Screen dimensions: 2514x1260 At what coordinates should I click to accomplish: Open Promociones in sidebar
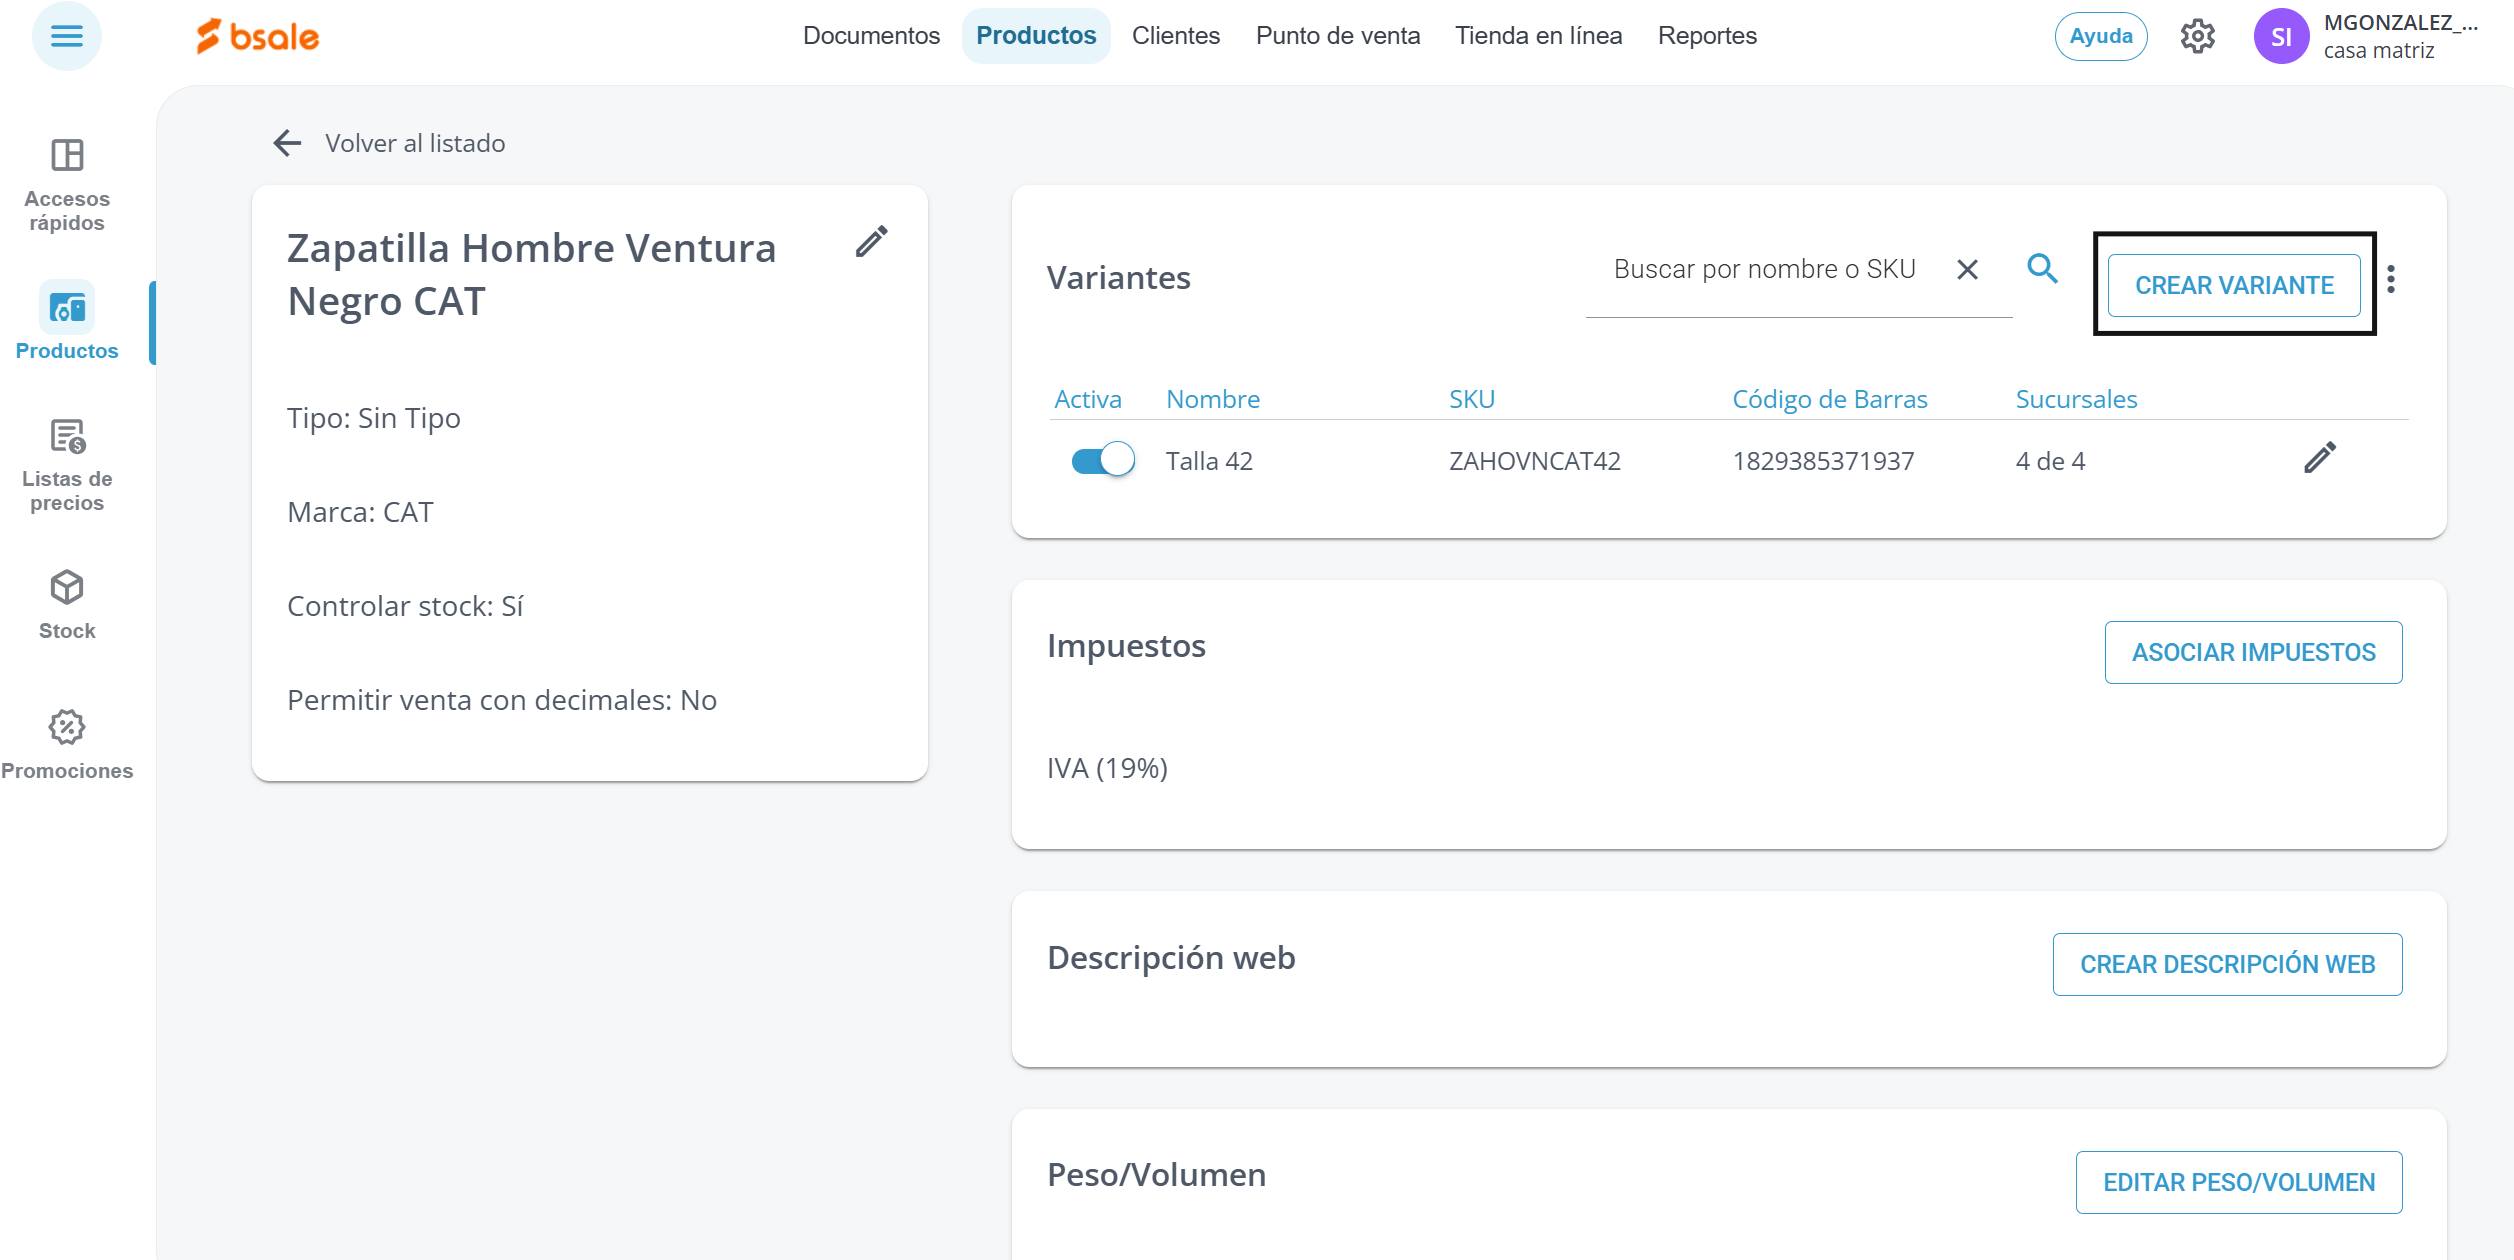67,744
